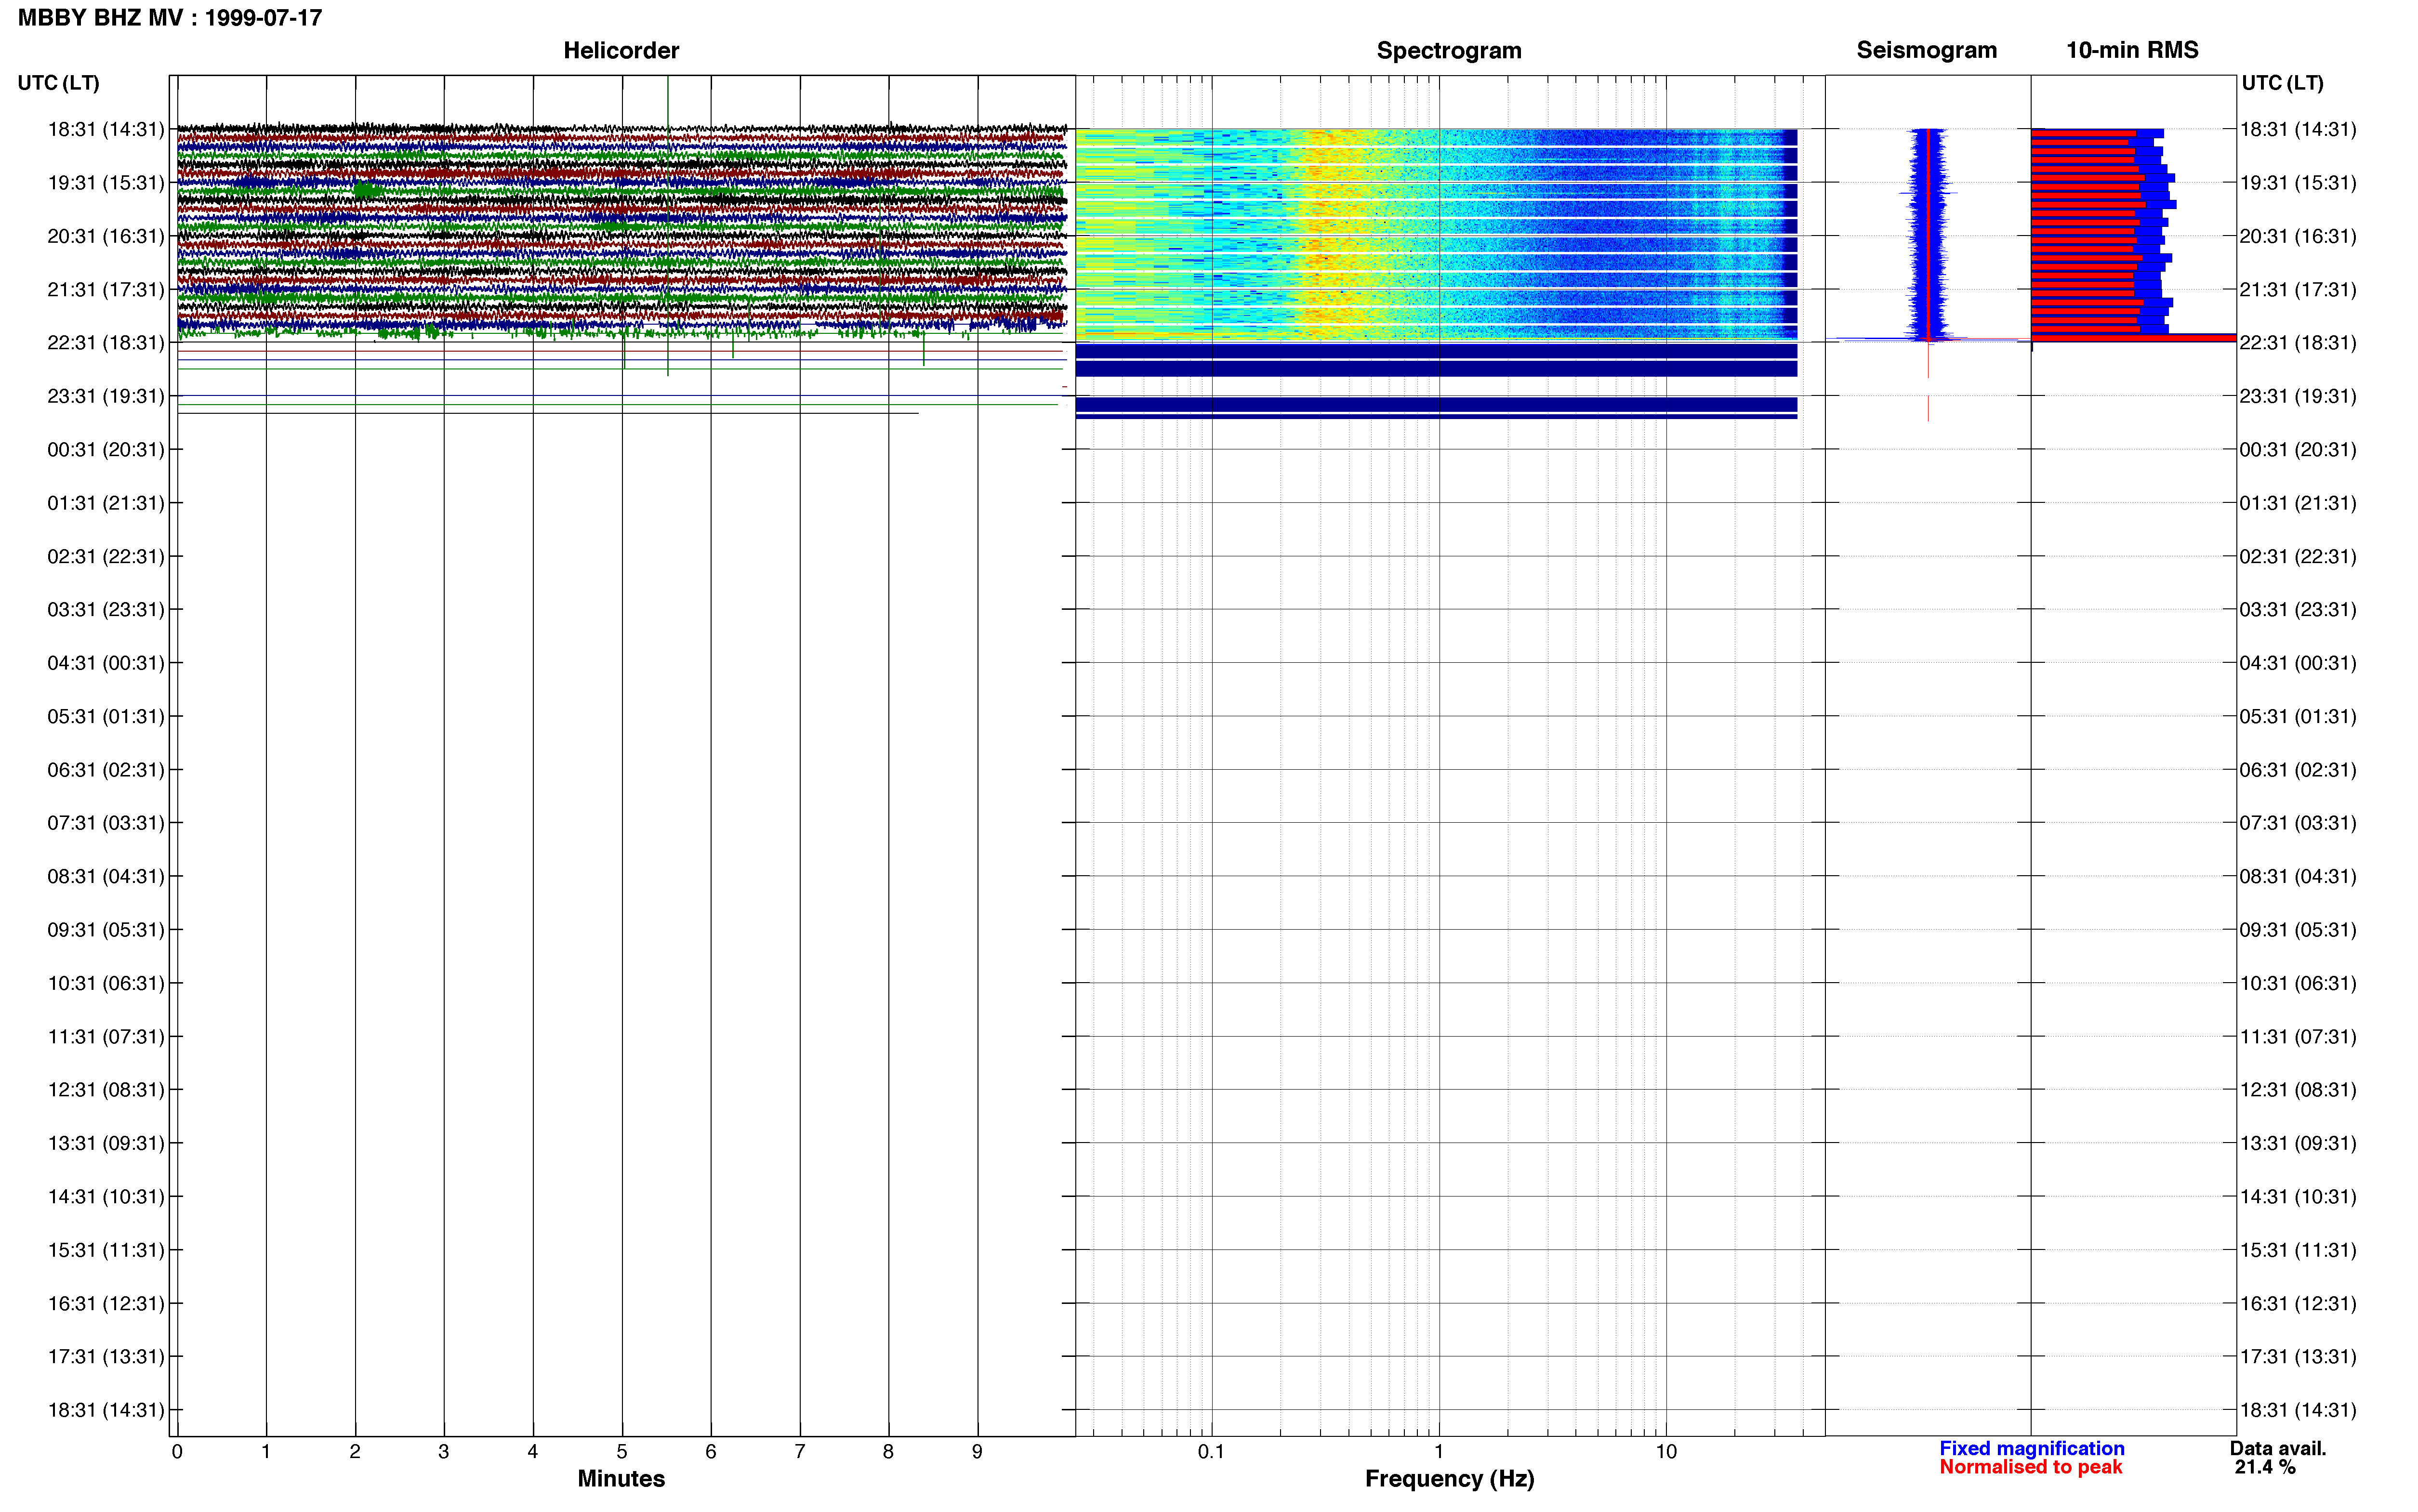Click the 0.1 tick on frequency axis

pos(1211,1451)
